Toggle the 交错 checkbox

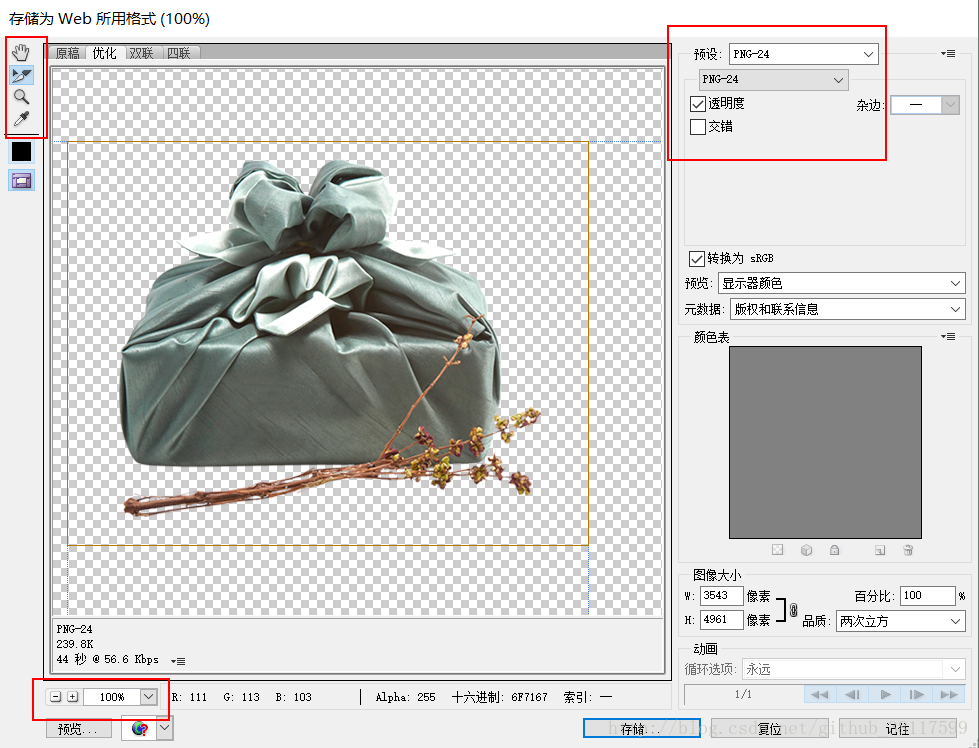[x=697, y=127]
